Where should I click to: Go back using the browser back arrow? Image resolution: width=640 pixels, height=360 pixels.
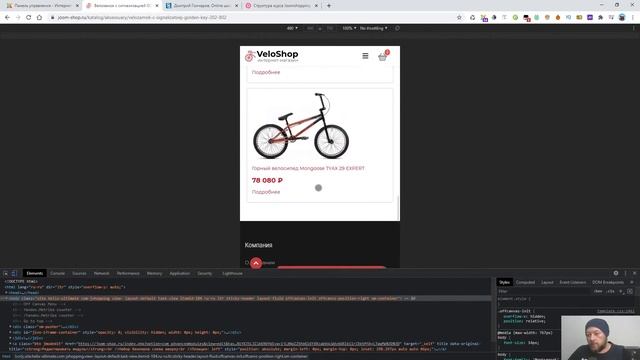[x=7, y=18]
